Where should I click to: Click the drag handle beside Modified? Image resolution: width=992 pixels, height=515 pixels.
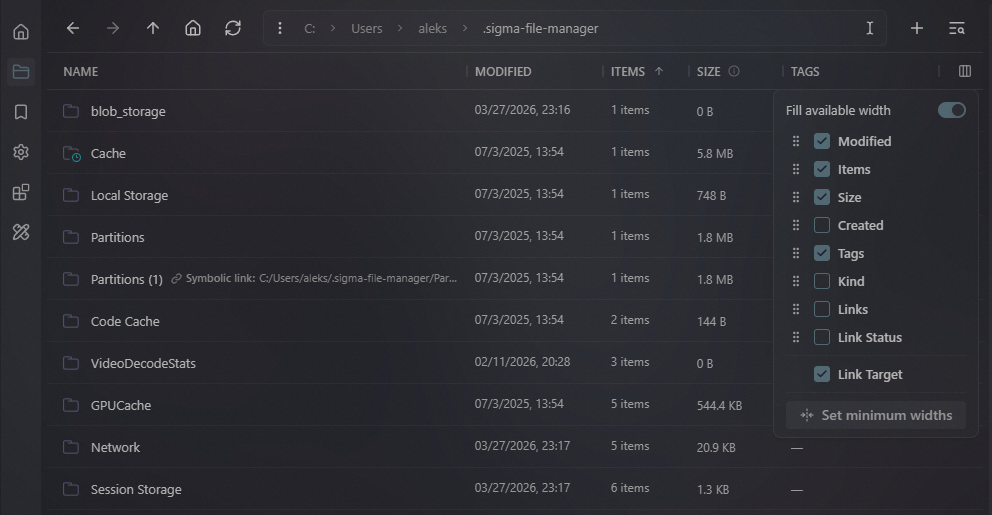pos(796,141)
